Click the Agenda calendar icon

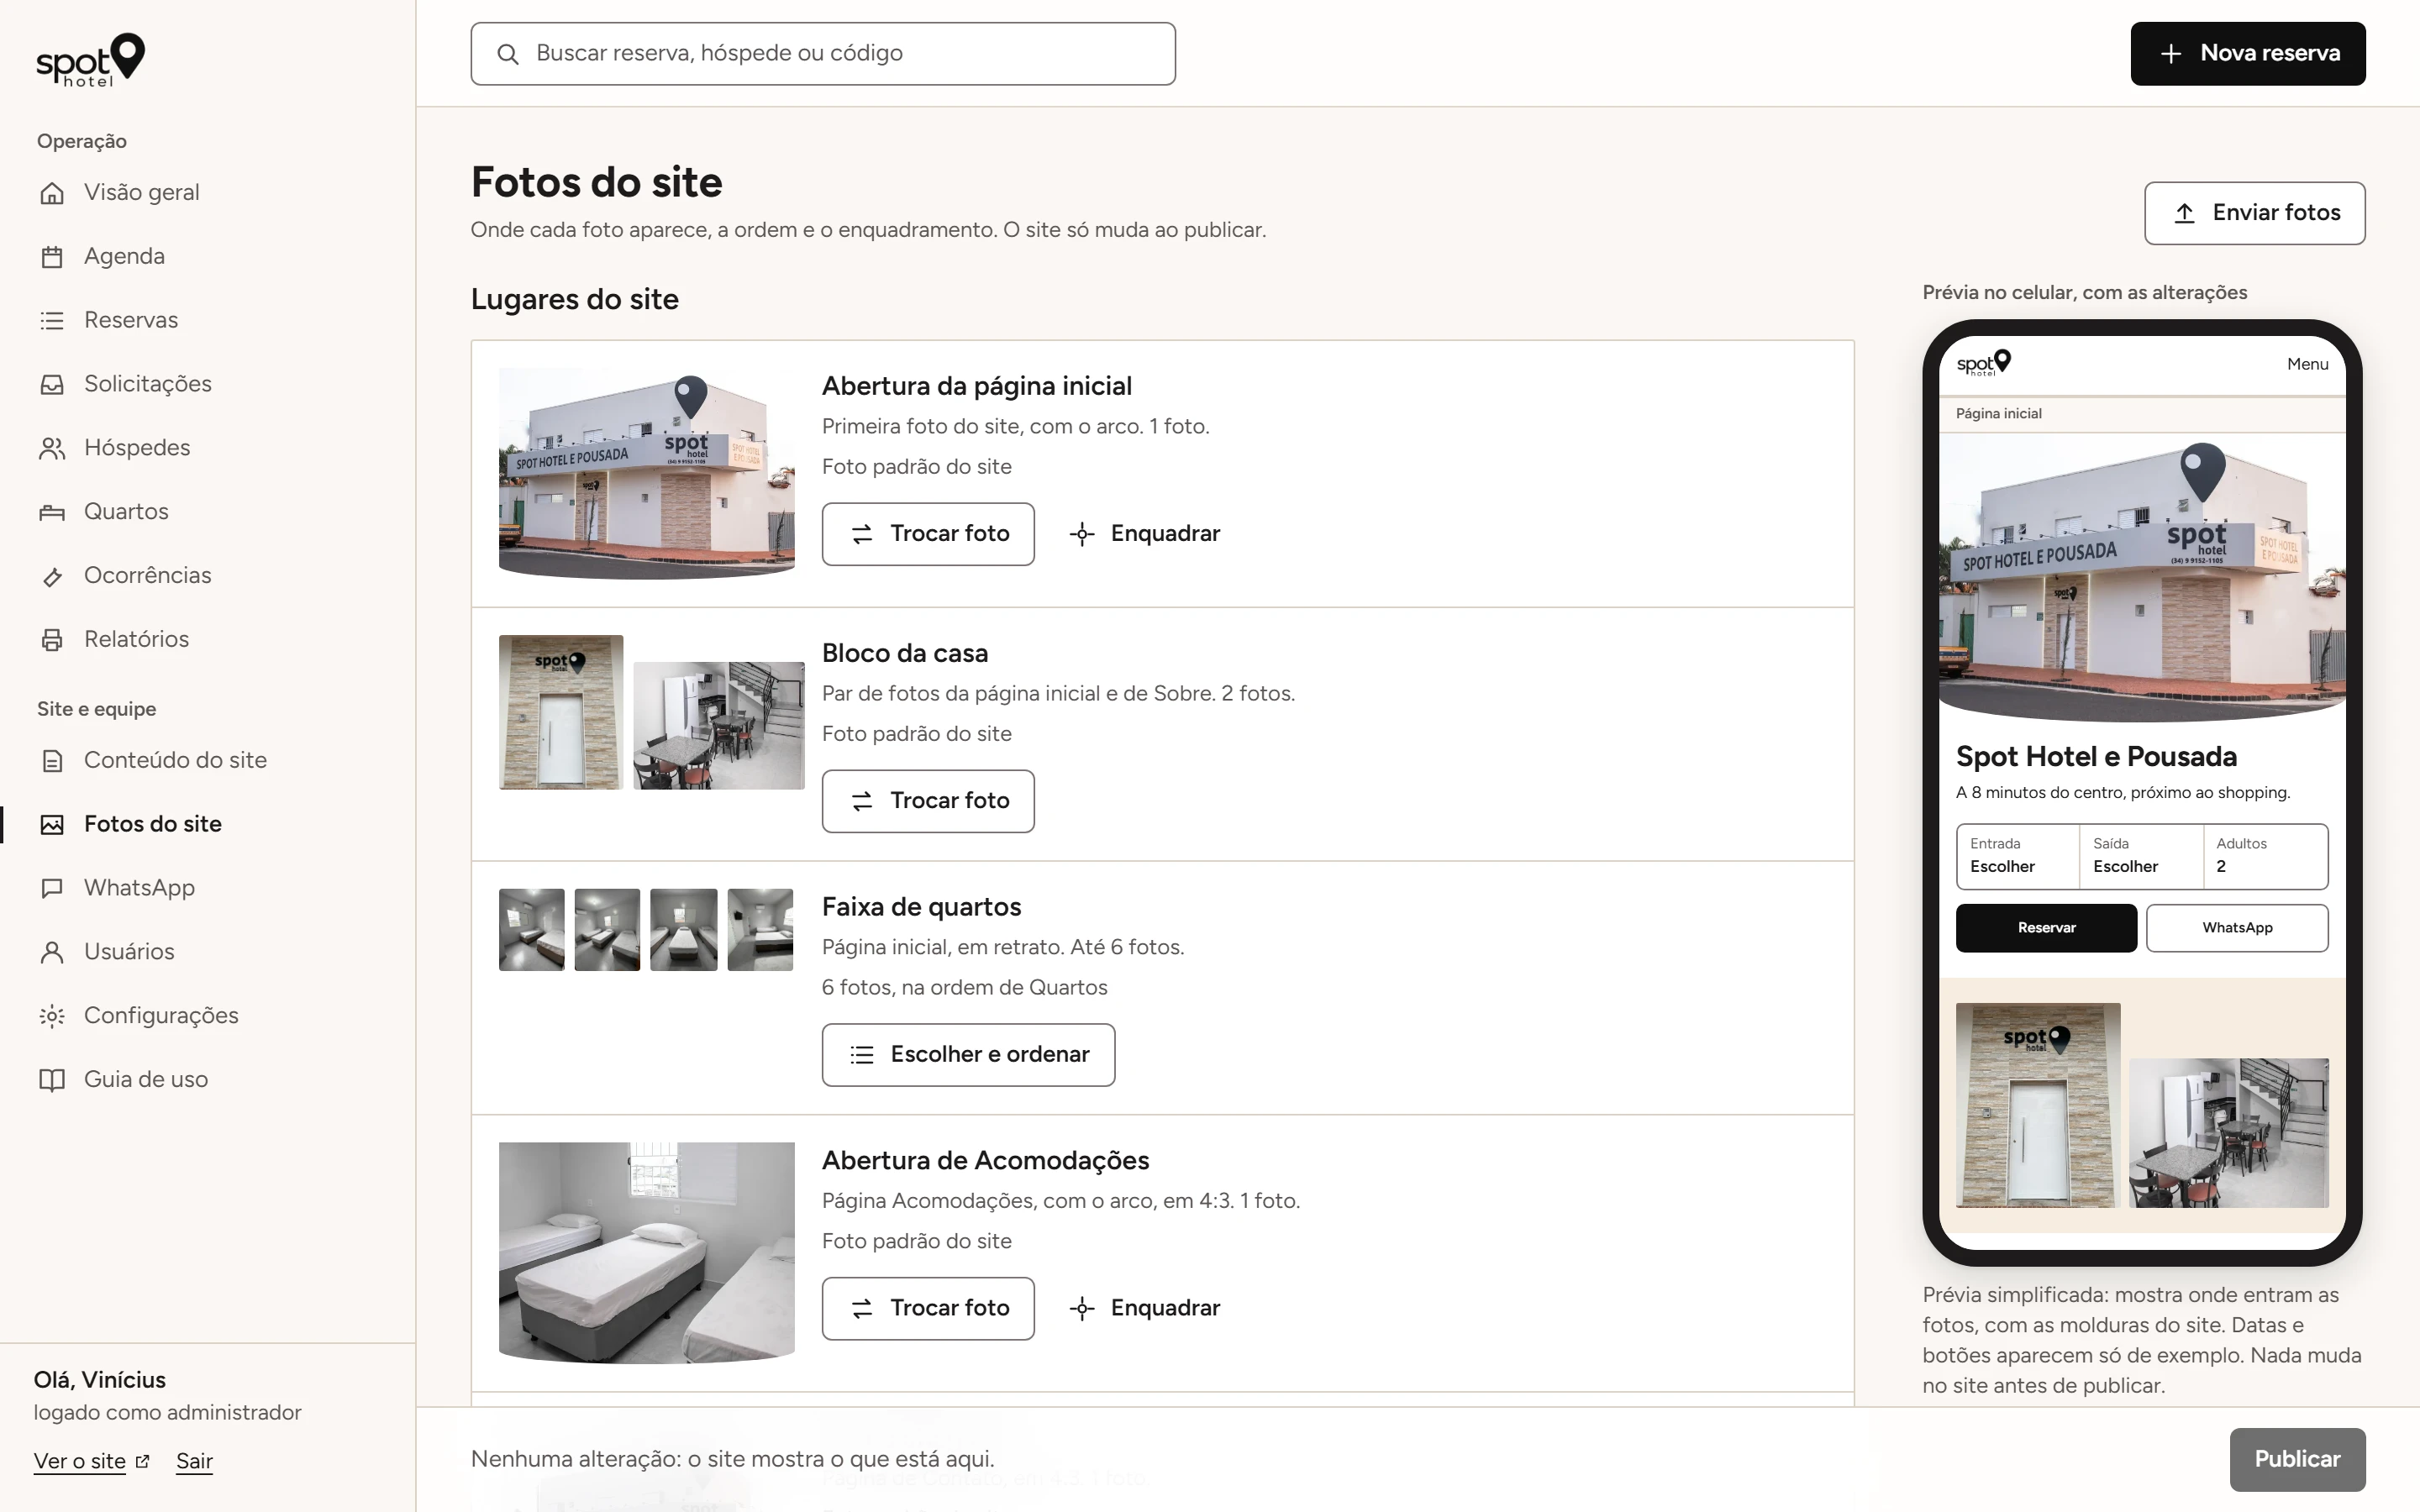point(52,257)
